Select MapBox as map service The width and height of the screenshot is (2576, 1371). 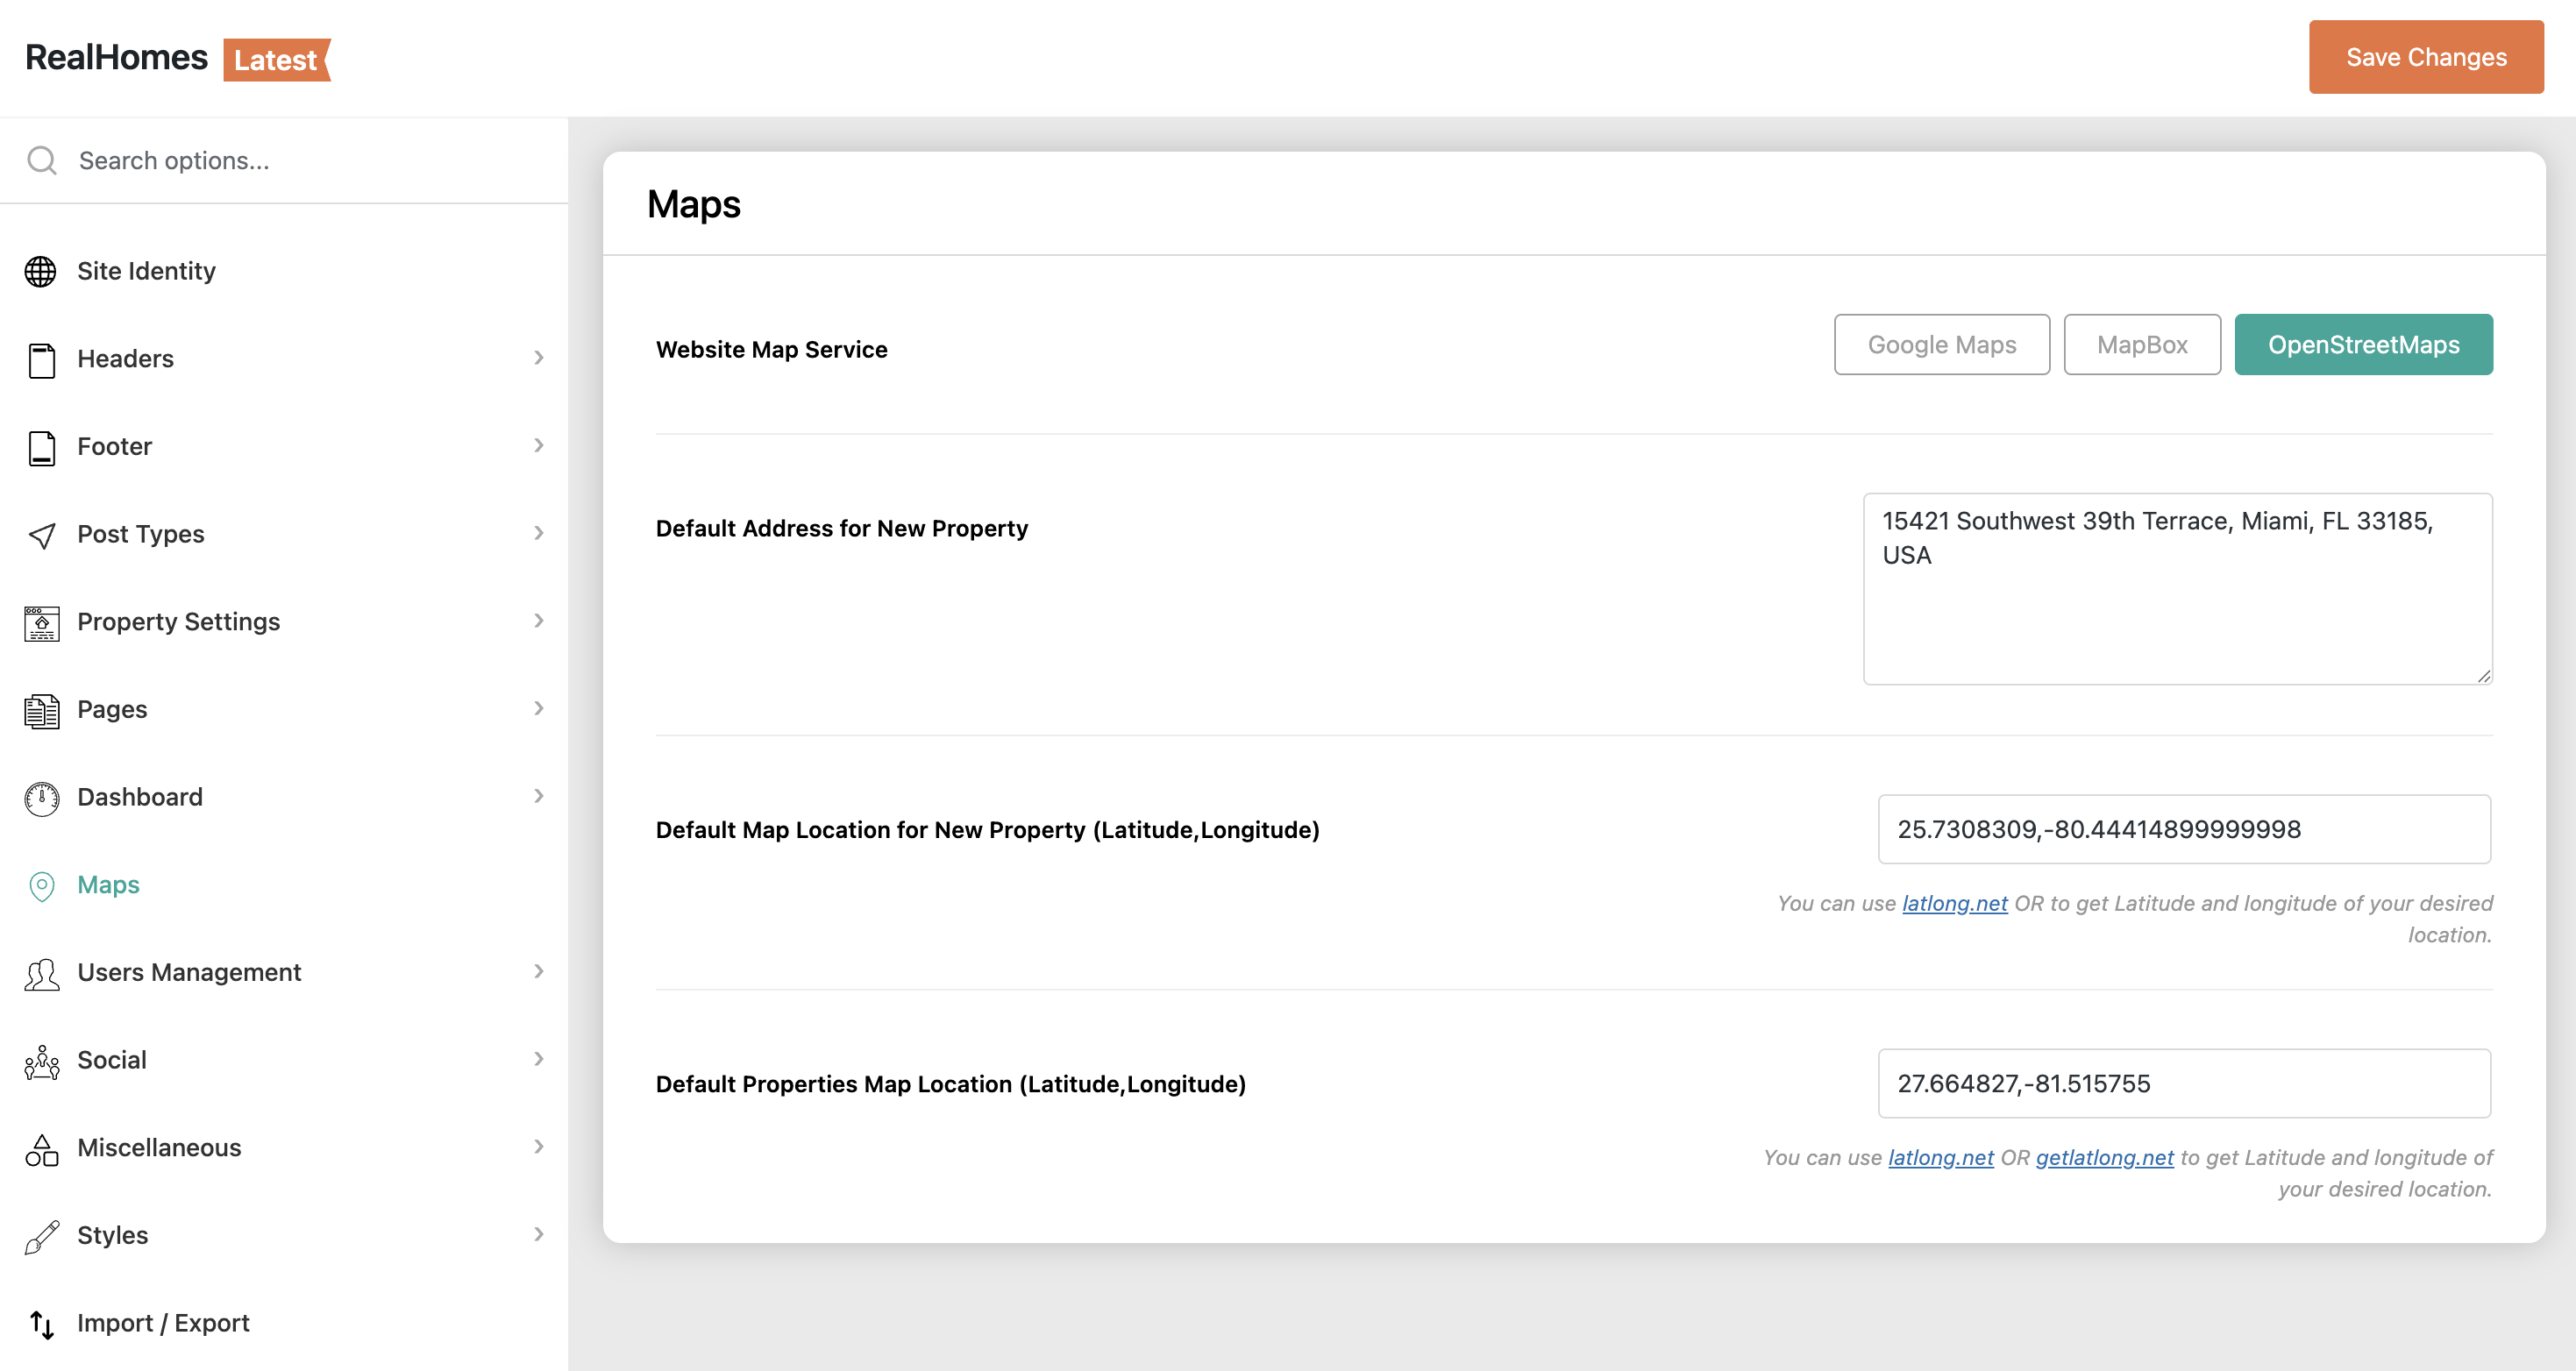tap(2141, 345)
